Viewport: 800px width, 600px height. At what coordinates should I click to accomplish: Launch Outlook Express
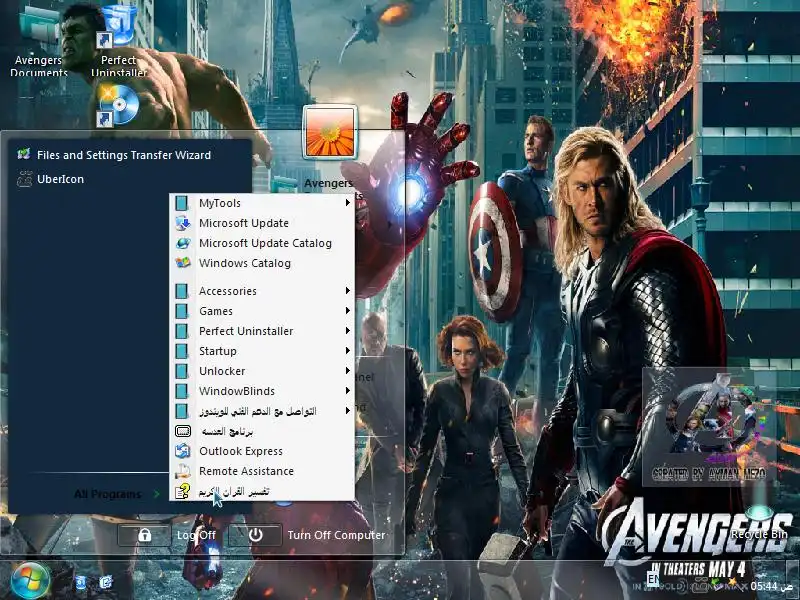pos(262,451)
